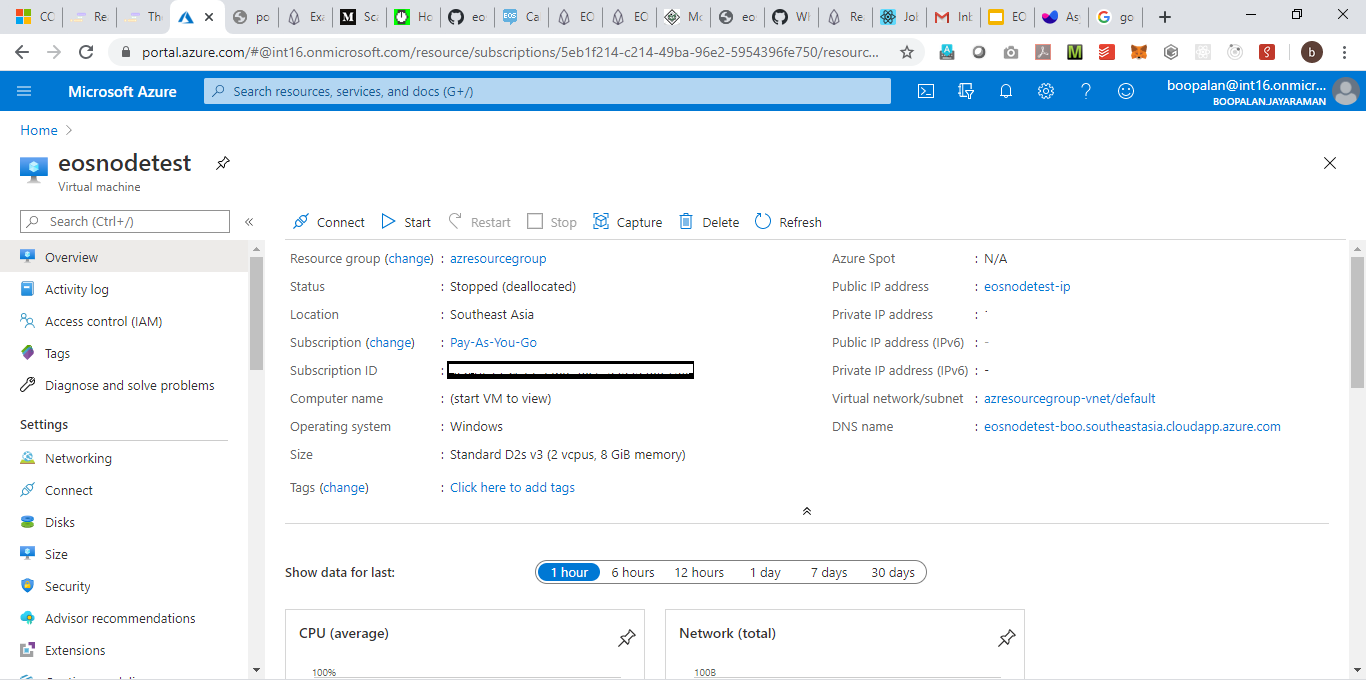Switch to the Gmail Inbox browser tab
Screen dimensions: 1366x685
[951, 17]
